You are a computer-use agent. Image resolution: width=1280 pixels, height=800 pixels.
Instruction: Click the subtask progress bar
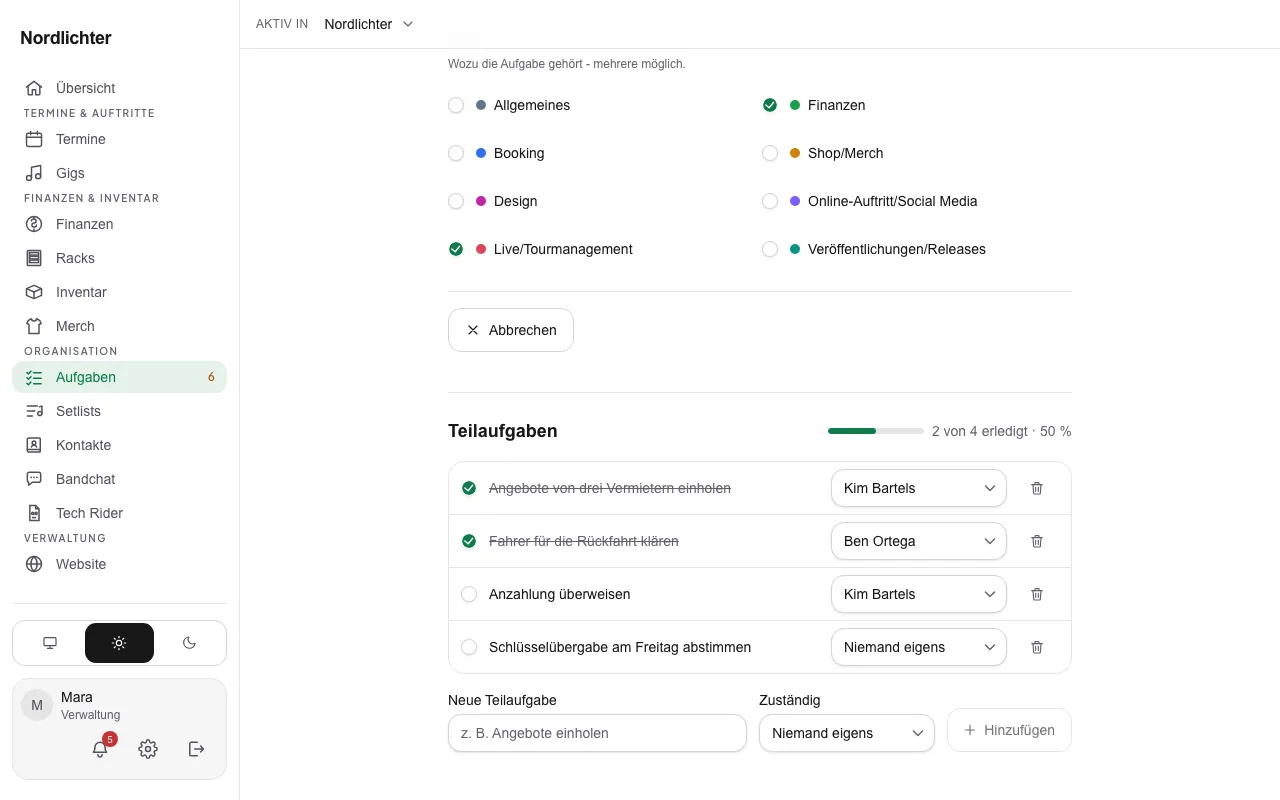click(876, 431)
